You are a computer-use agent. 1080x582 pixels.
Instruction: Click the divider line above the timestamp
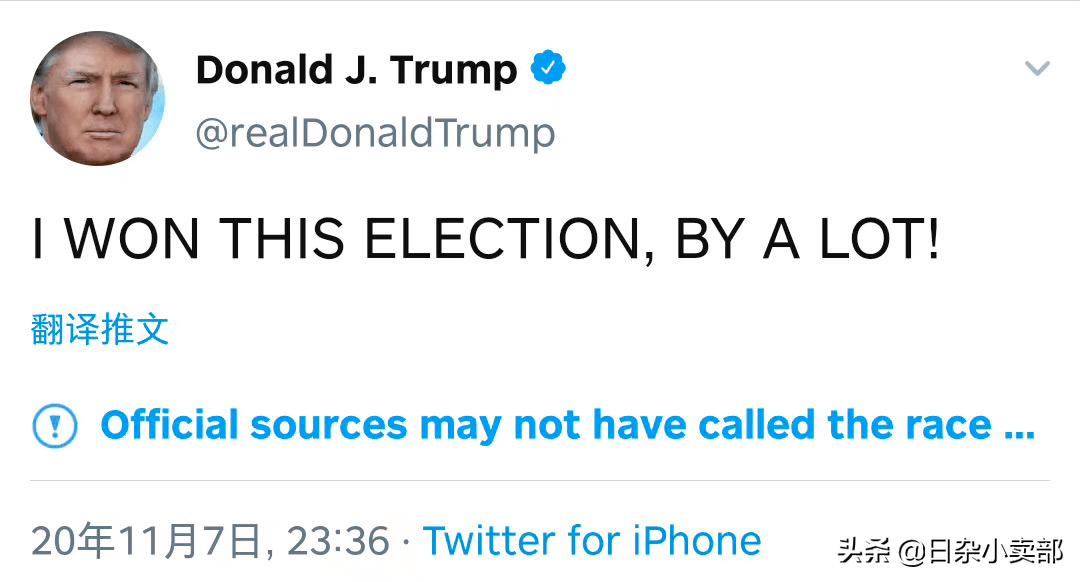pos(540,480)
